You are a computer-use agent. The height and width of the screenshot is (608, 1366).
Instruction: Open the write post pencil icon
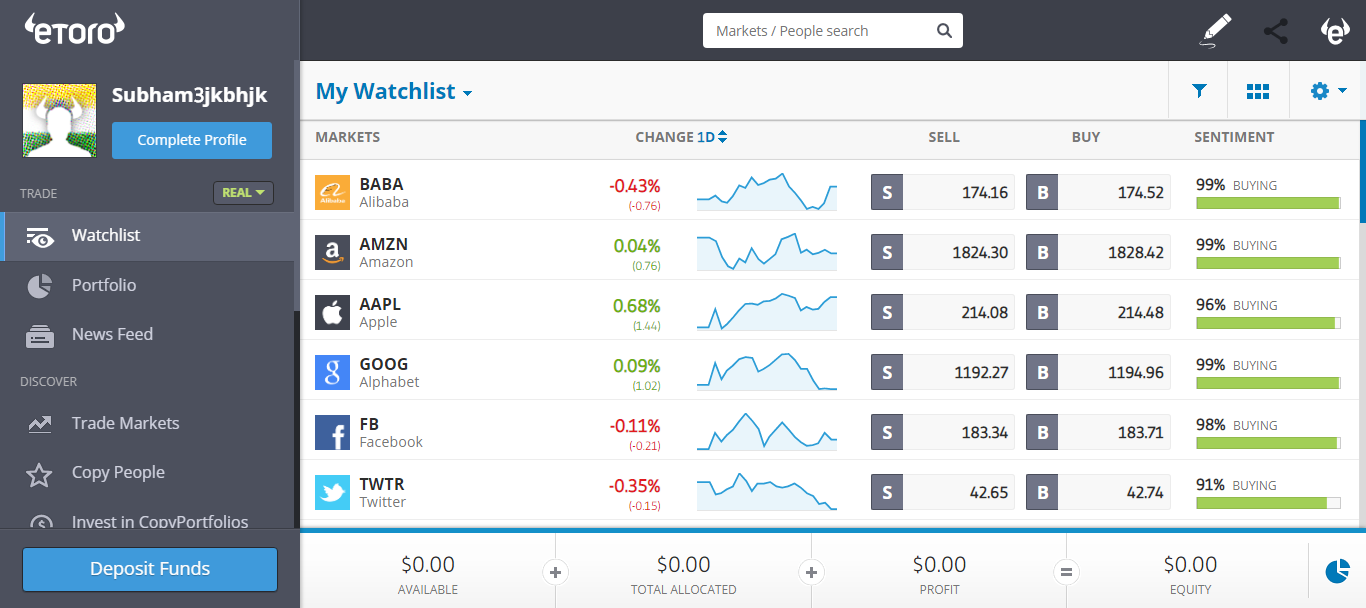point(1216,31)
